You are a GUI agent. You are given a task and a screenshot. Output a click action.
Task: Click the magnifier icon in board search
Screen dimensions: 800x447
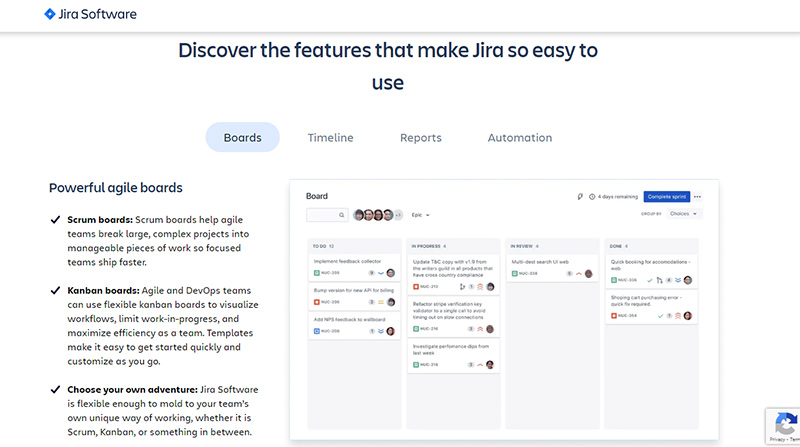341,215
